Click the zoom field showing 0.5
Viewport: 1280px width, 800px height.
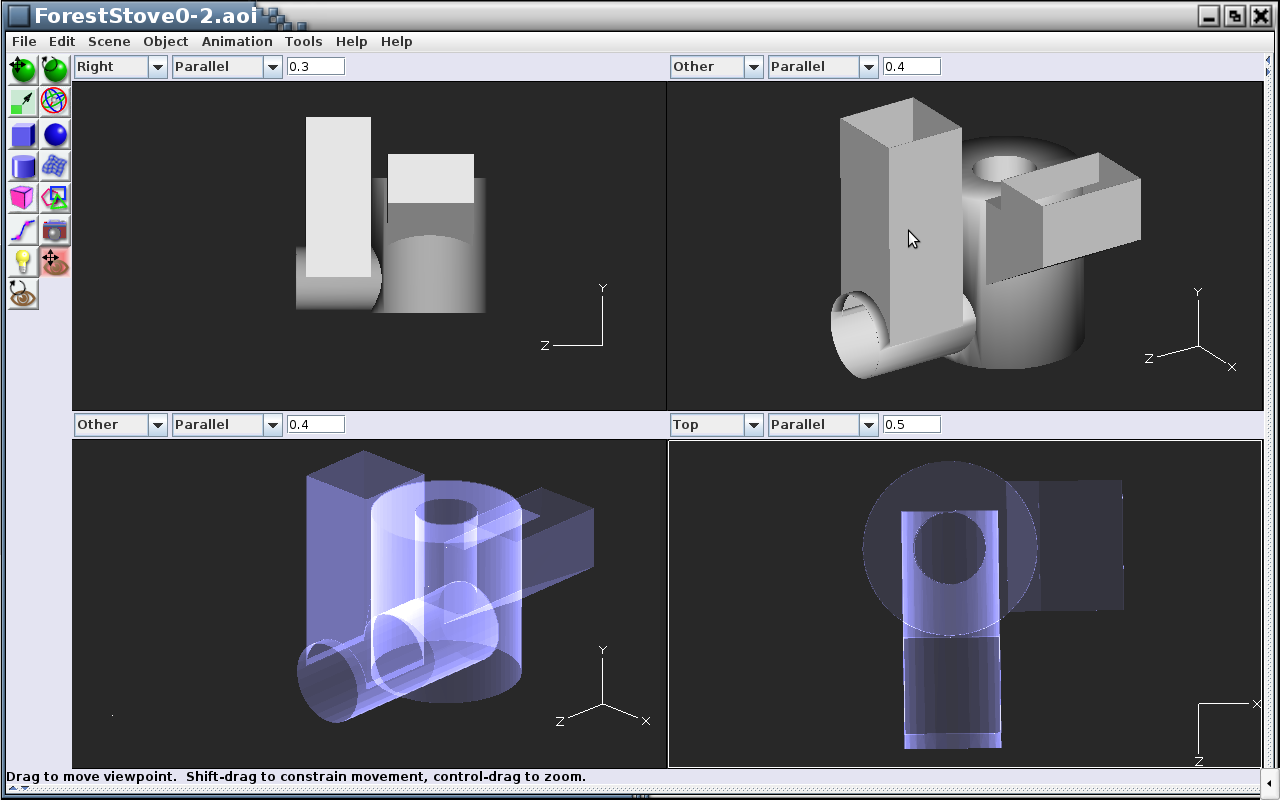click(911, 425)
